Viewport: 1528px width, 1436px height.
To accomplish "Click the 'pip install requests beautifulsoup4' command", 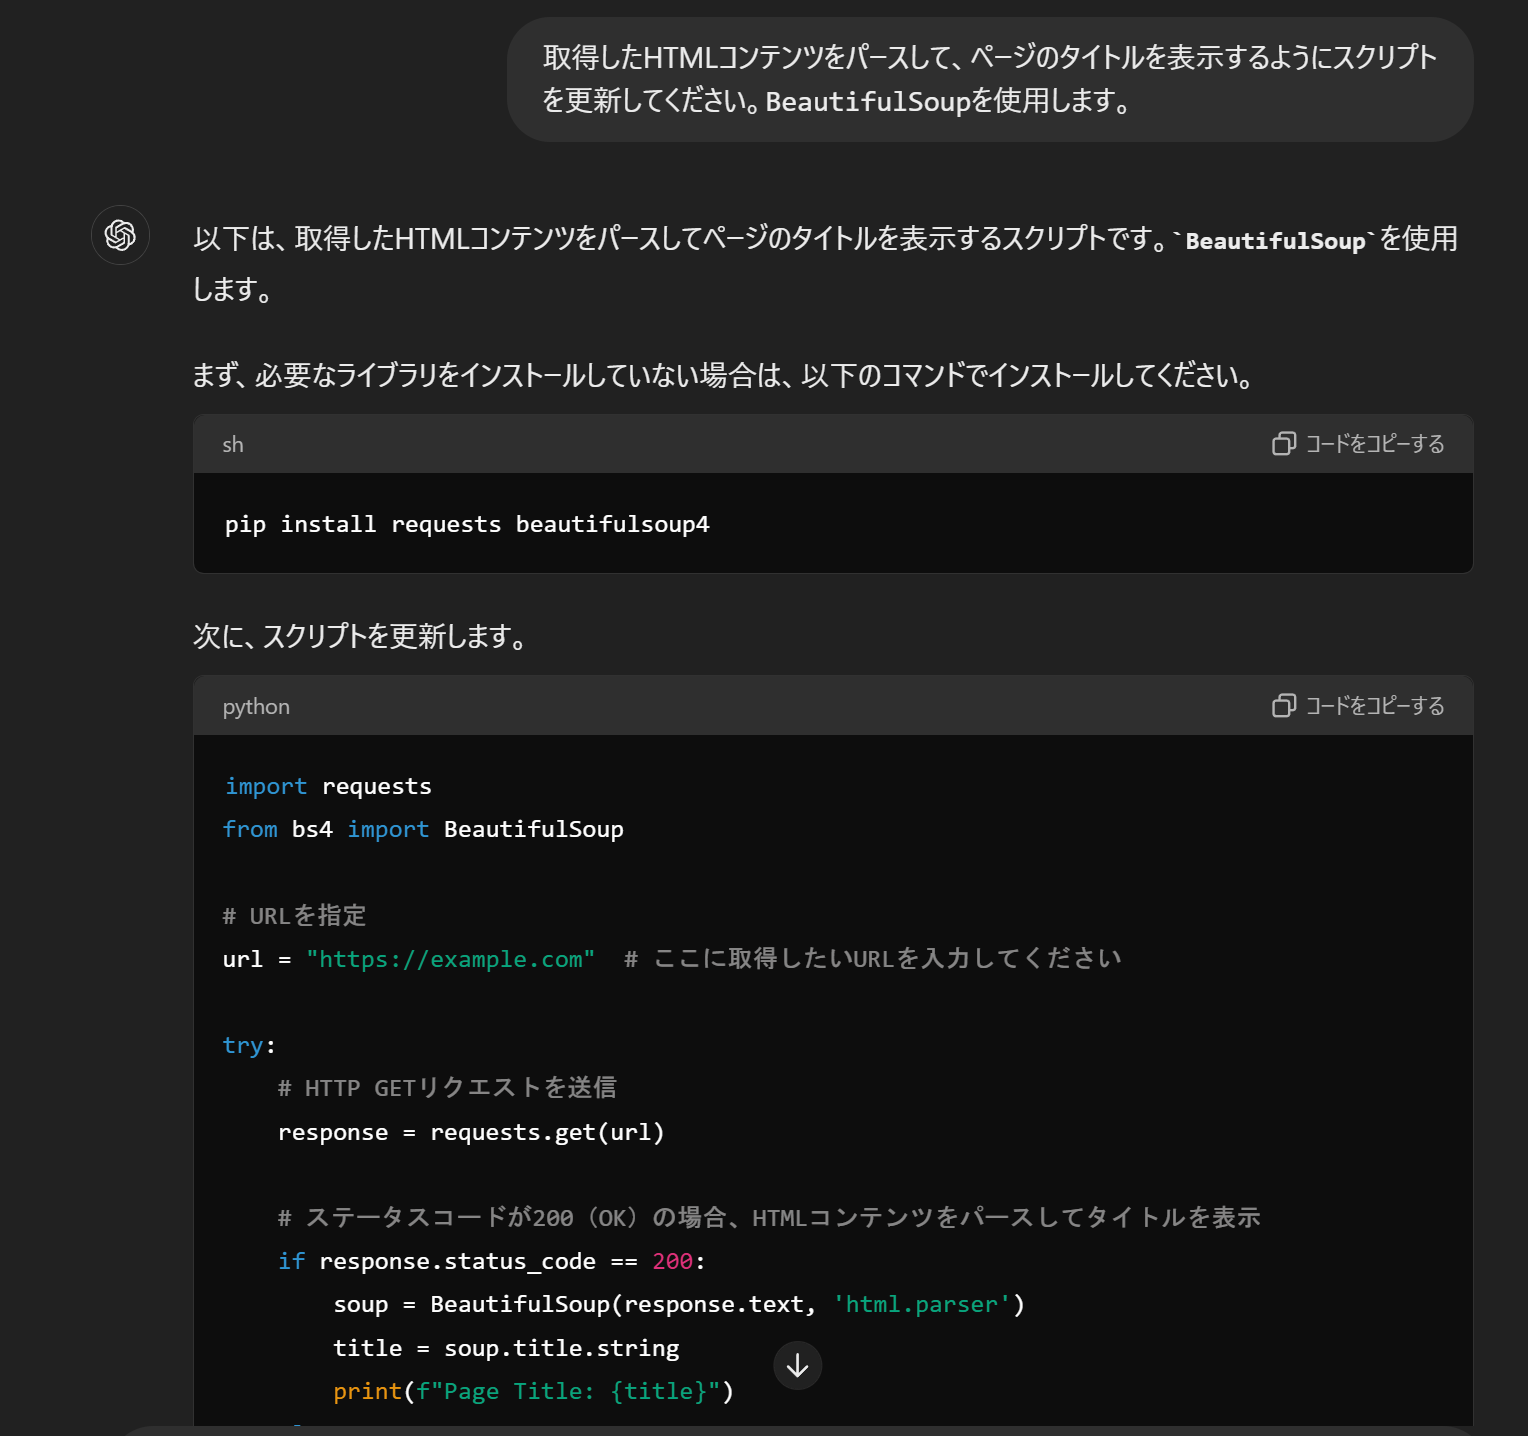I will click(467, 524).
